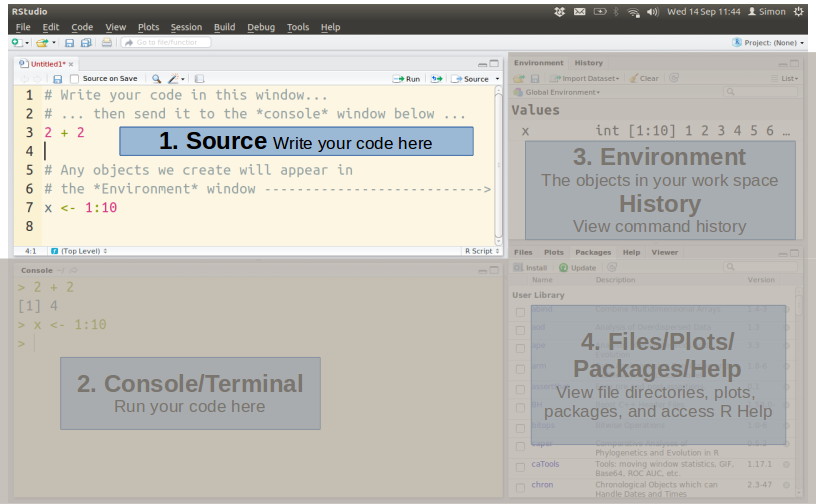This screenshot has width=816, height=504.
Task: Tick the caTools package checkbox
Action: coord(520,468)
